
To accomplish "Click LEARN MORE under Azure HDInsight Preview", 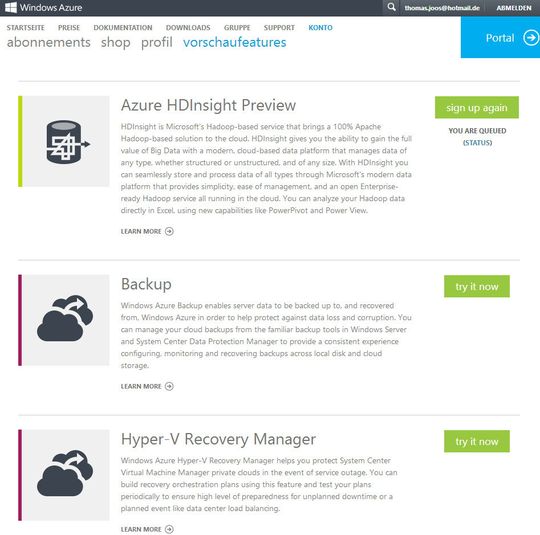I will point(141,232).
